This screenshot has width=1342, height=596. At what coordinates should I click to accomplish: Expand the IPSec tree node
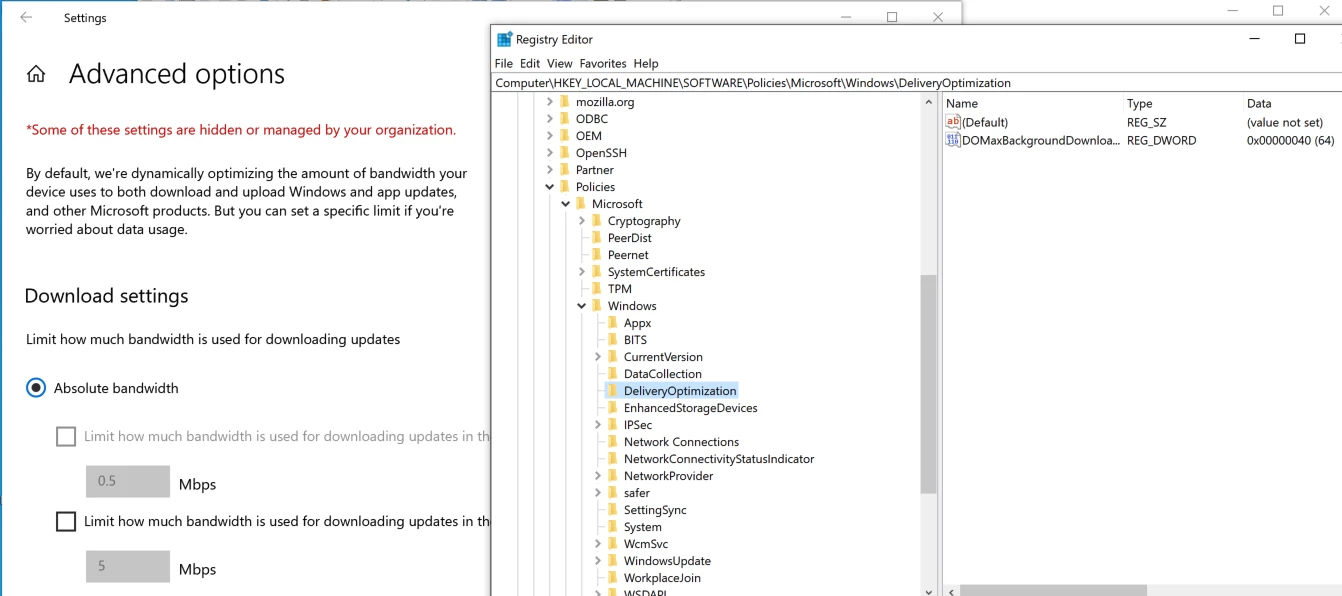click(x=598, y=425)
